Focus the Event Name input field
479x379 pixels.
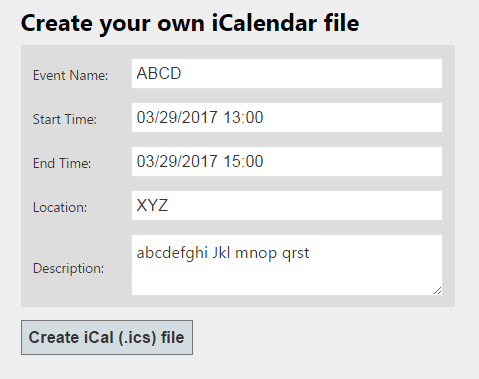click(x=287, y=73)
